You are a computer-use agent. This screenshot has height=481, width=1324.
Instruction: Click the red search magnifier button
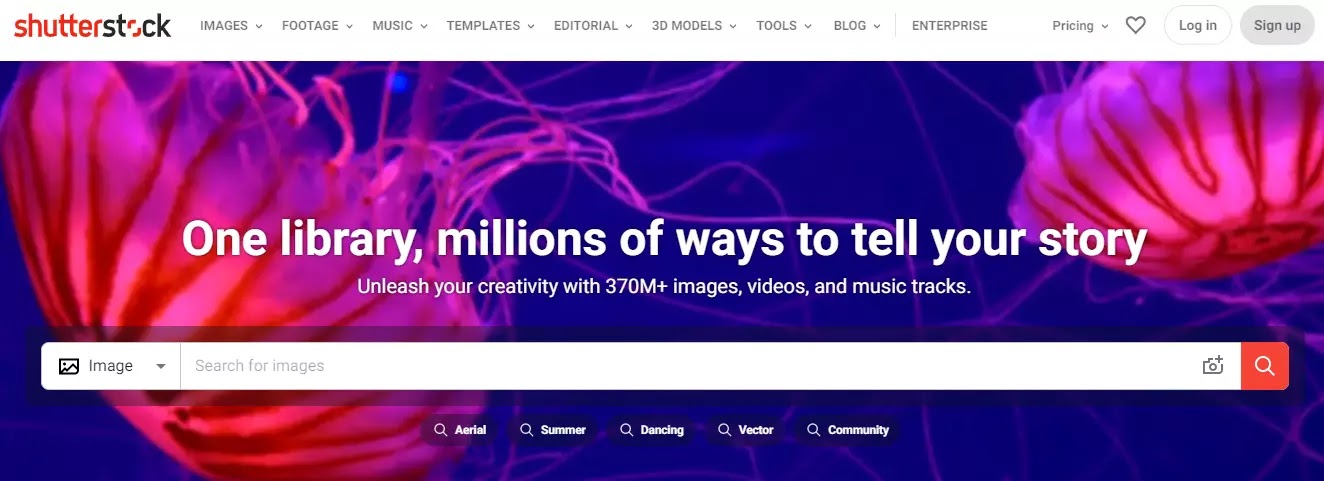pos(1265,366)
